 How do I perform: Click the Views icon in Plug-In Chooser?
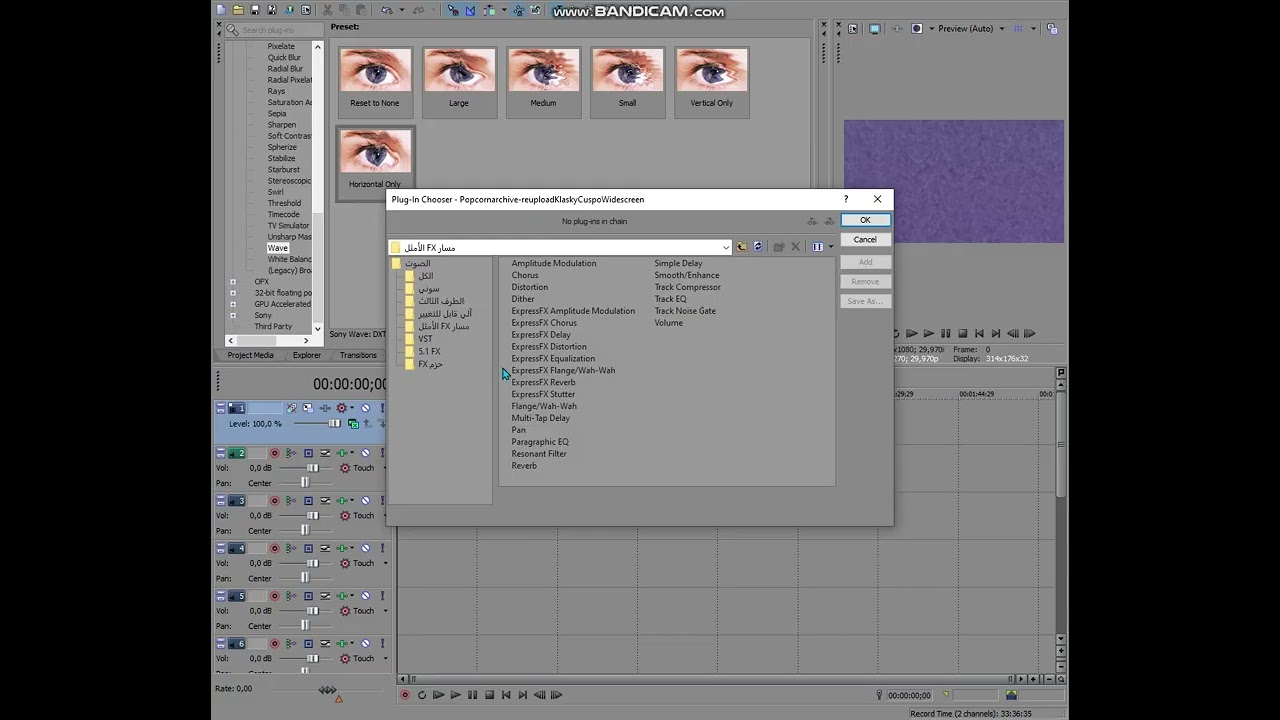click(x=818, y=247)
